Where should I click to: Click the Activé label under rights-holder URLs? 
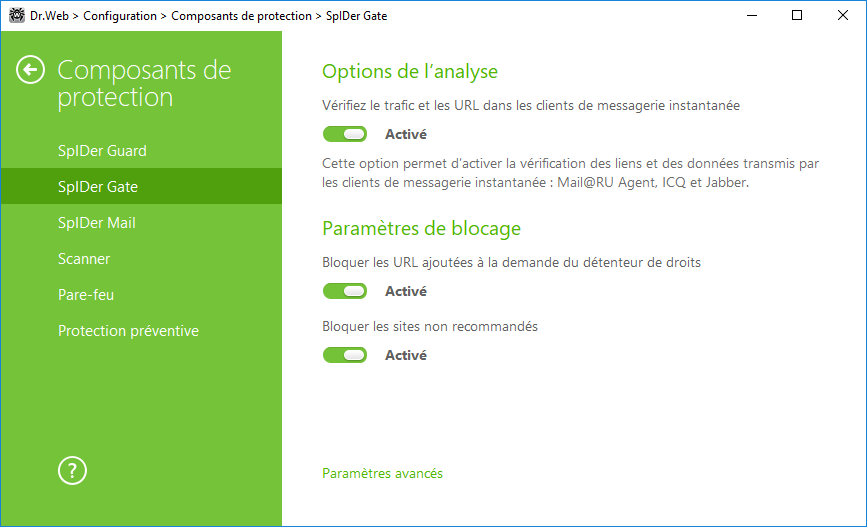tap(406, 291)
